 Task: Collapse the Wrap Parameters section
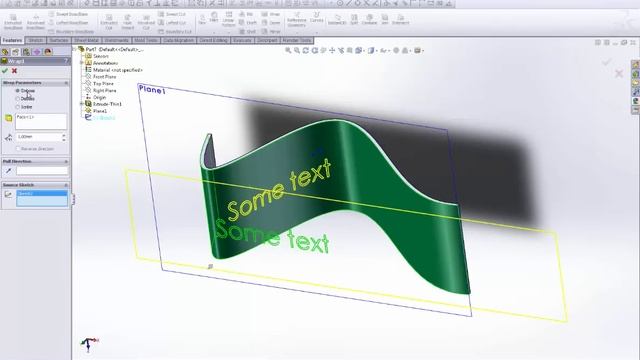click(x=66, y=83)
